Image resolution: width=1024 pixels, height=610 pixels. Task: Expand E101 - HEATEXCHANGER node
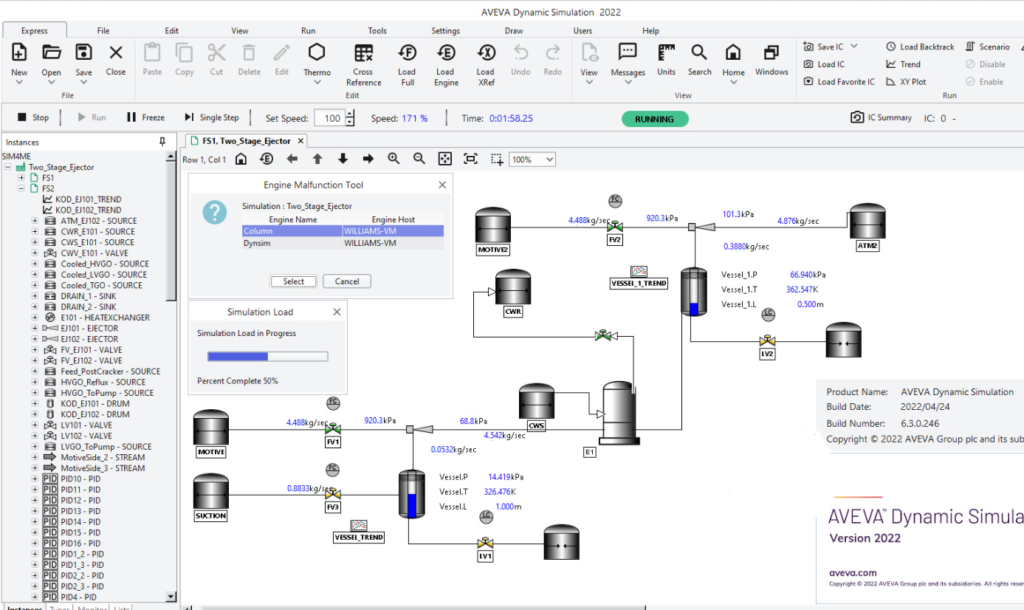35,317
